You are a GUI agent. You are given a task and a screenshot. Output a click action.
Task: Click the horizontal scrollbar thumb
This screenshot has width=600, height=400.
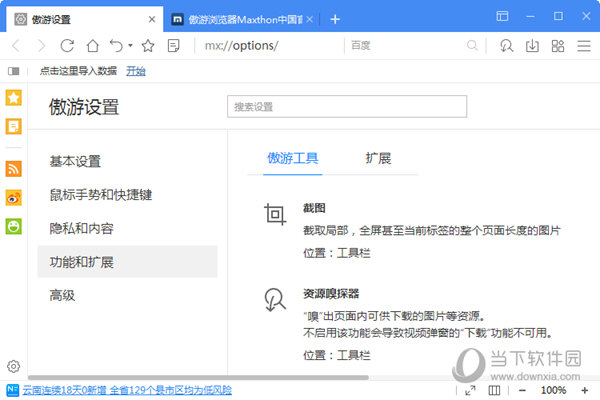pyautogui.click(x=198, y=377)
